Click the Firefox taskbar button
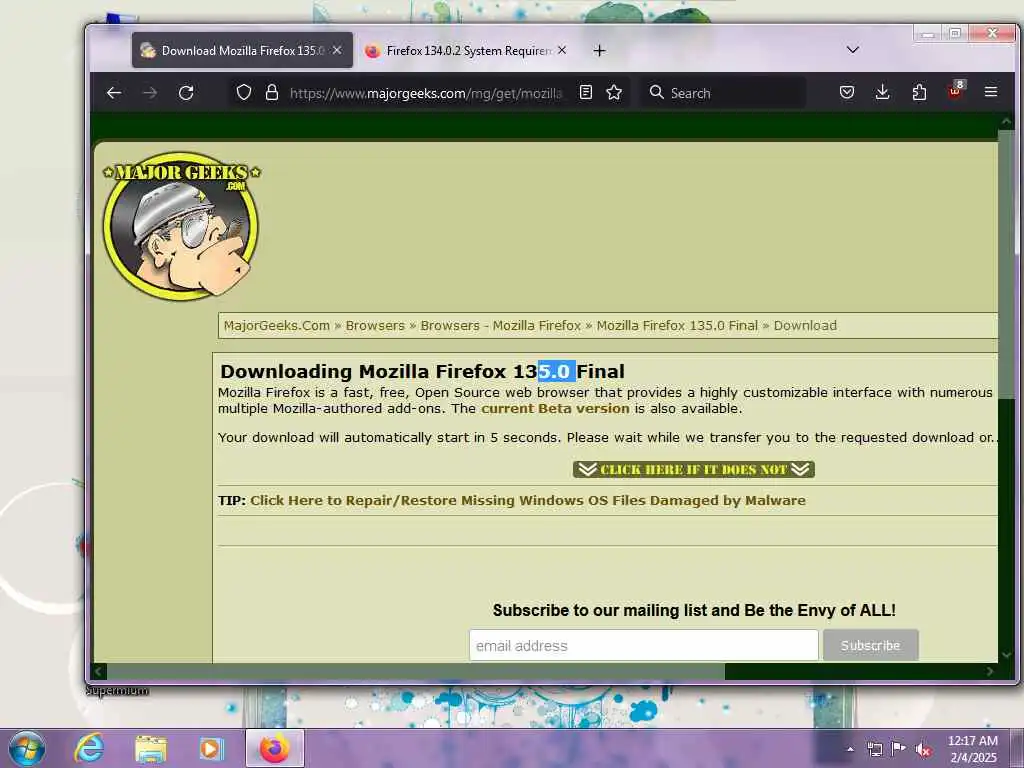1024x768 pixels. (275, 748)
